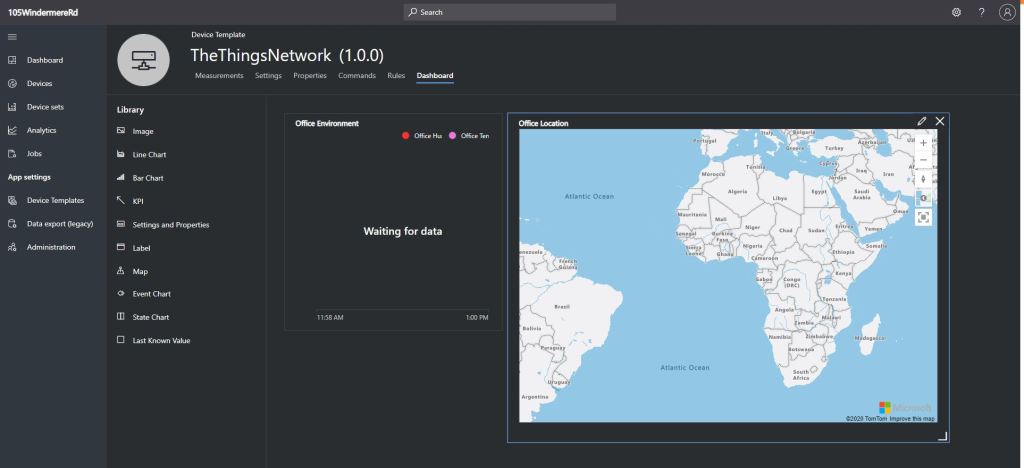1024x468 pixels.
Task: Reset map rotation with compass control
Action: click(x=923, y=179)
